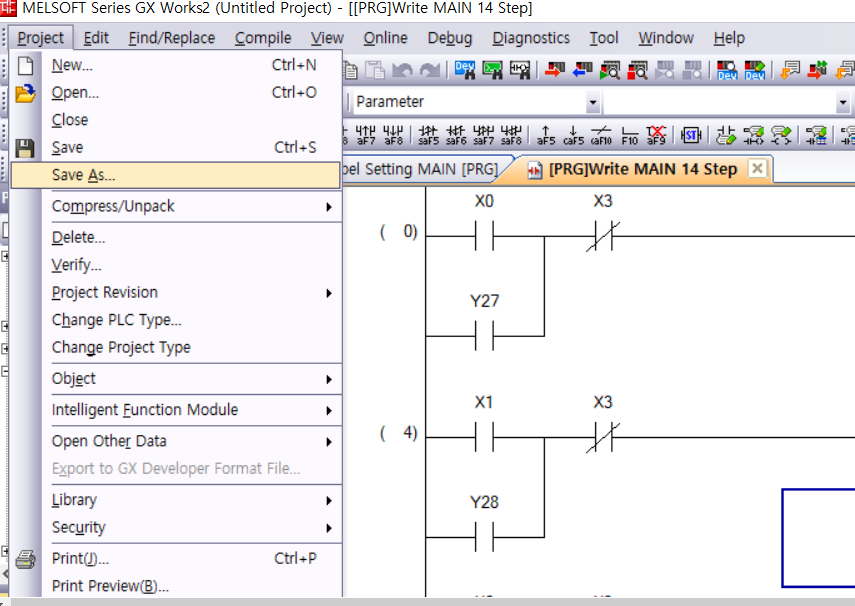
Task: Choose Change PLC Type...
Action: (176, 320)
